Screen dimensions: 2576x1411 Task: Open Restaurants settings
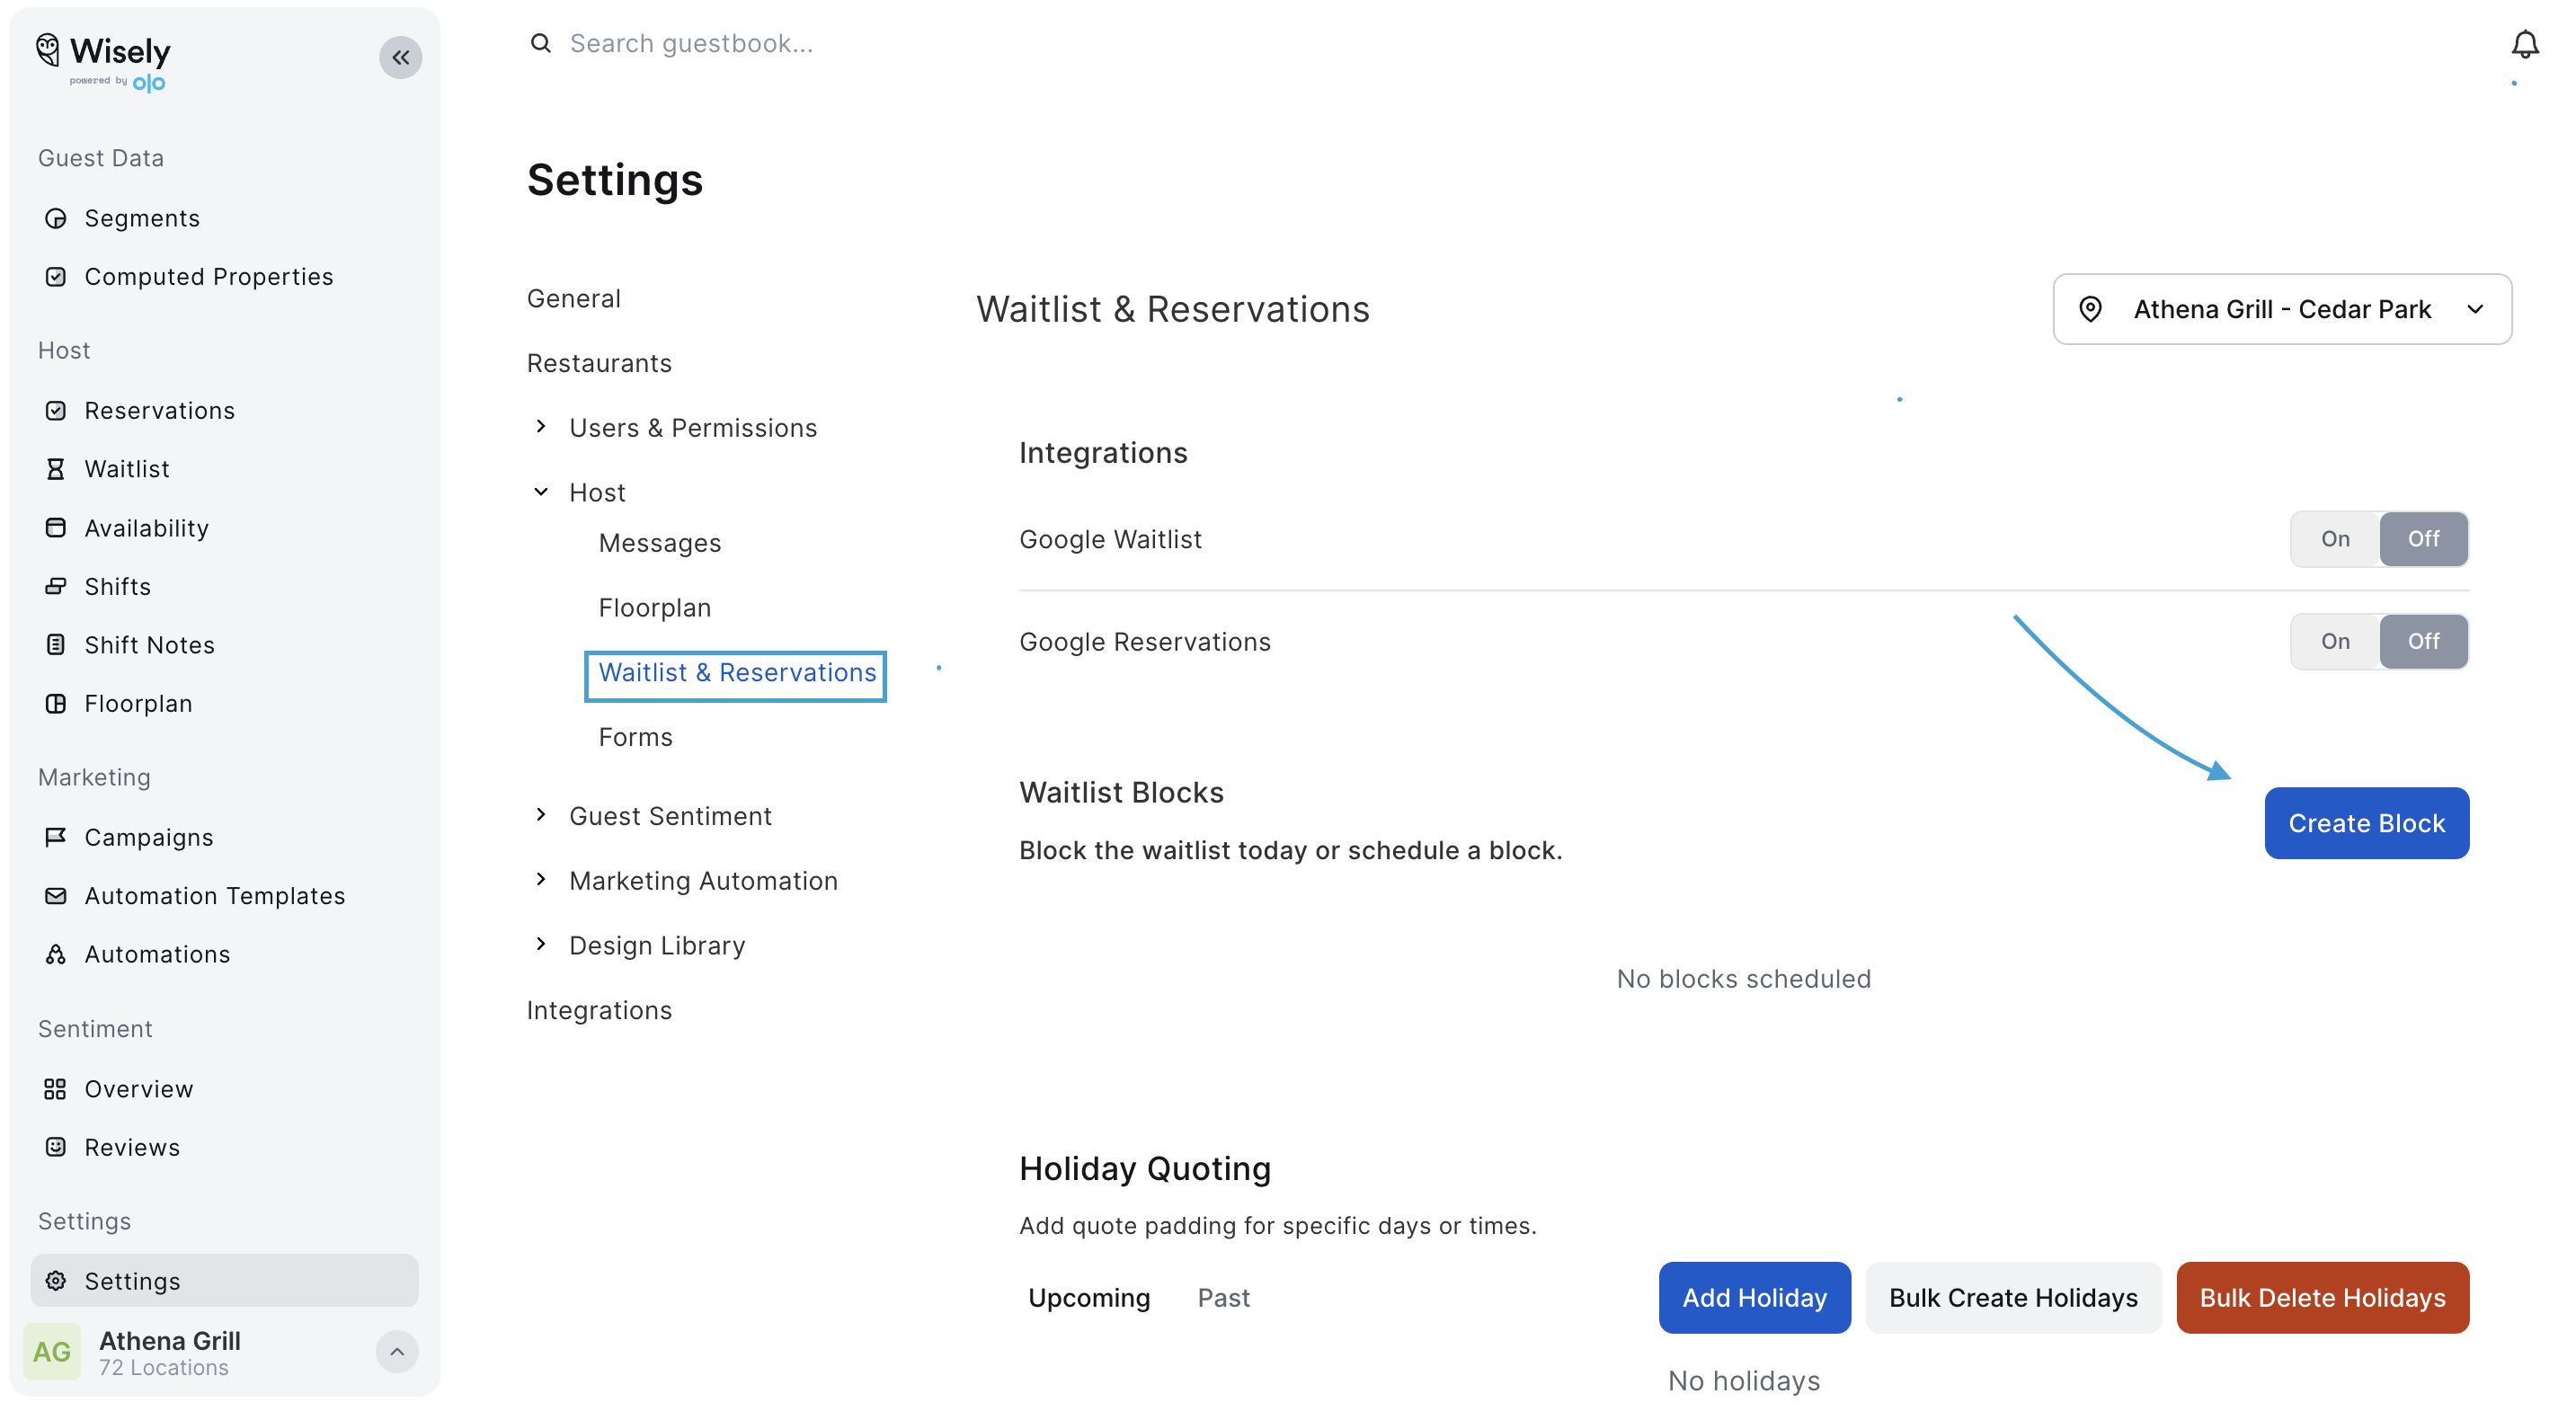point(599,363)
